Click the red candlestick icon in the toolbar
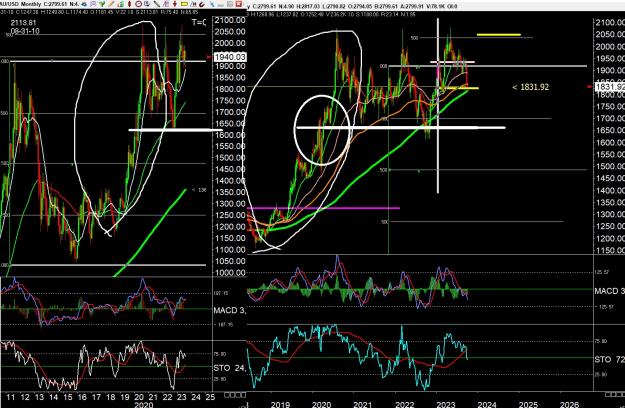The height and width of the screenshot is (408, 625). pyautogui.click(x=130, y=4)
